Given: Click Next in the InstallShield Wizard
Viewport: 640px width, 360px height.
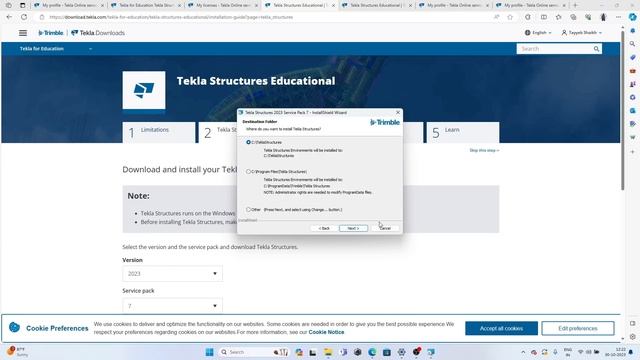Looking at the screenshot, I should tap(353, 228).
